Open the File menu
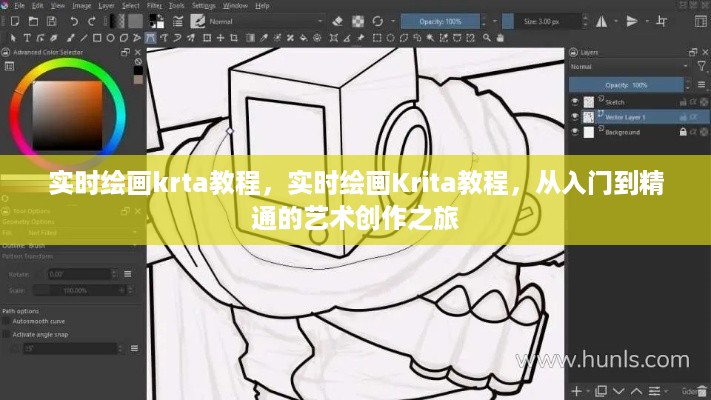The width and height of the screenshot is (711, 400). pyautogui.click(x=19, y=6)
